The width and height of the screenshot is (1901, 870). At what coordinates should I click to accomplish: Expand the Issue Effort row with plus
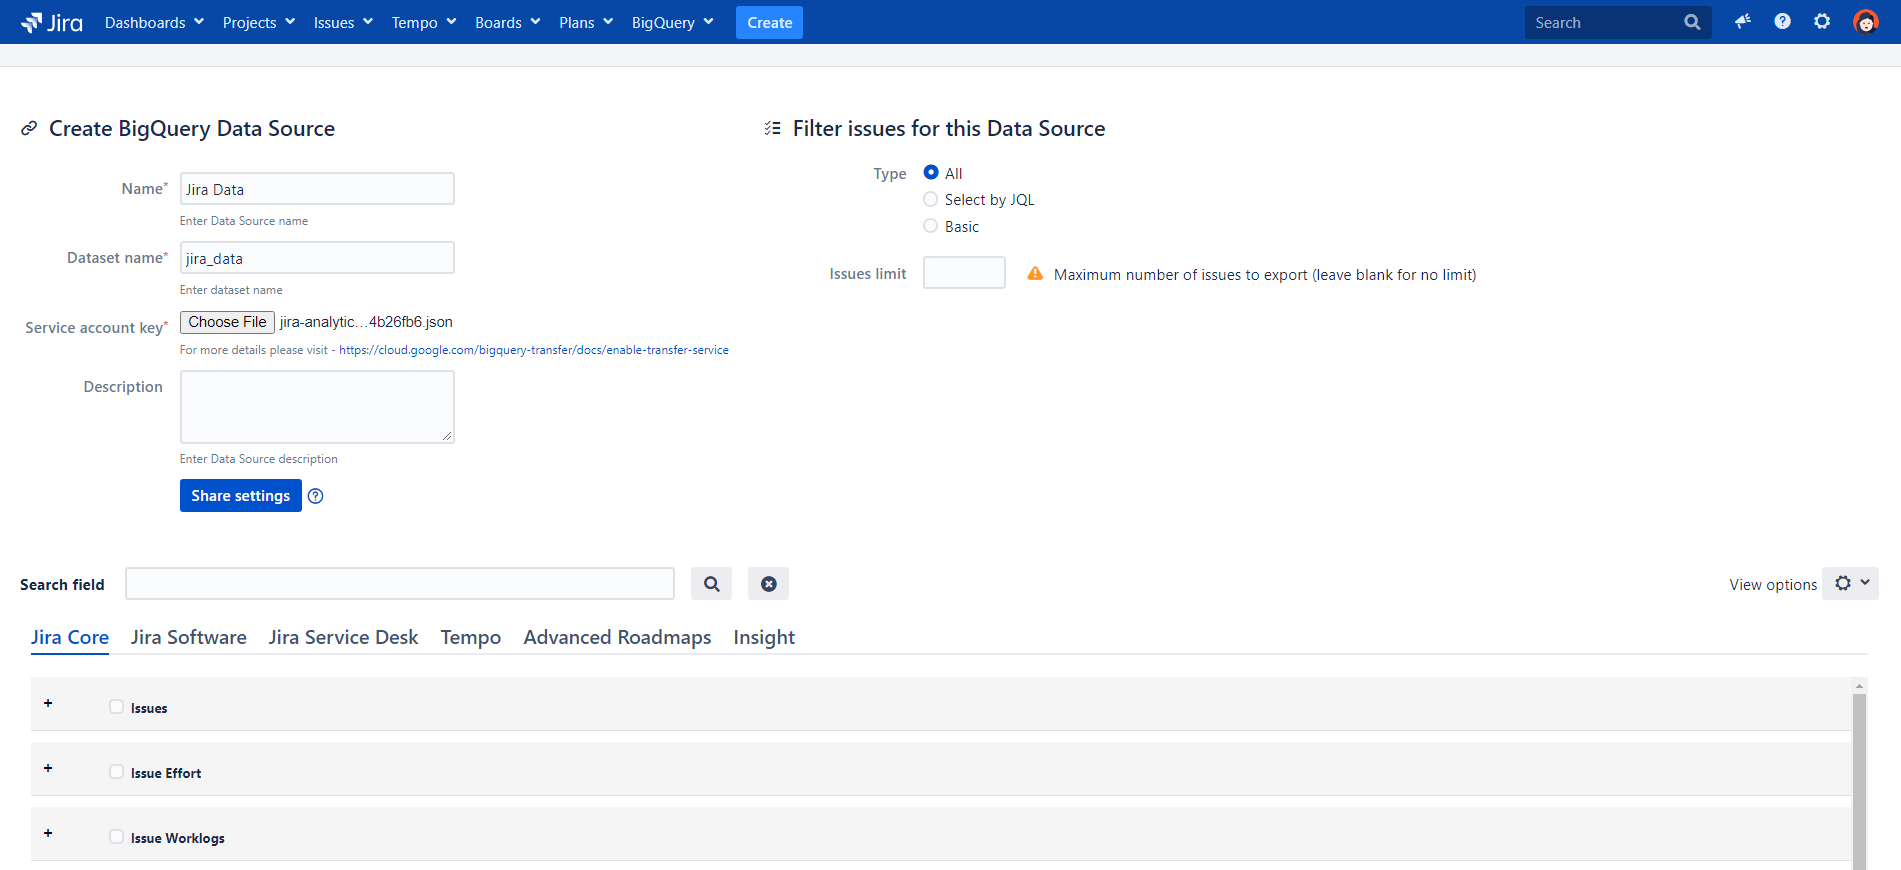pos(48,768)
